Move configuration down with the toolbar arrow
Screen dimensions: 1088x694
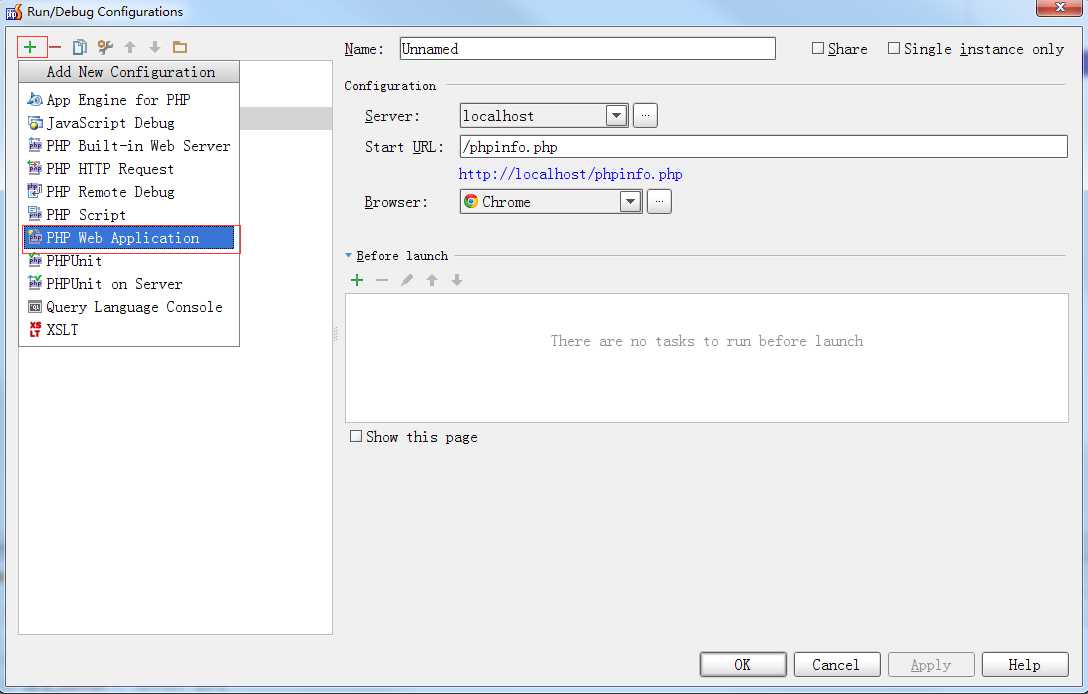pyautogui.click(x=155, y=47)
